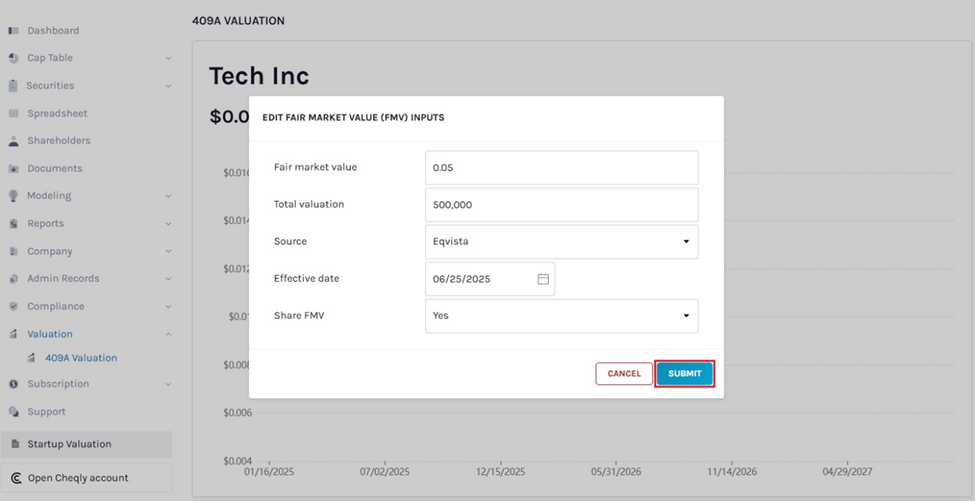The image size is (975, 501).
Task: Expand the Admin Records chevron
Action: pos(168,279)
